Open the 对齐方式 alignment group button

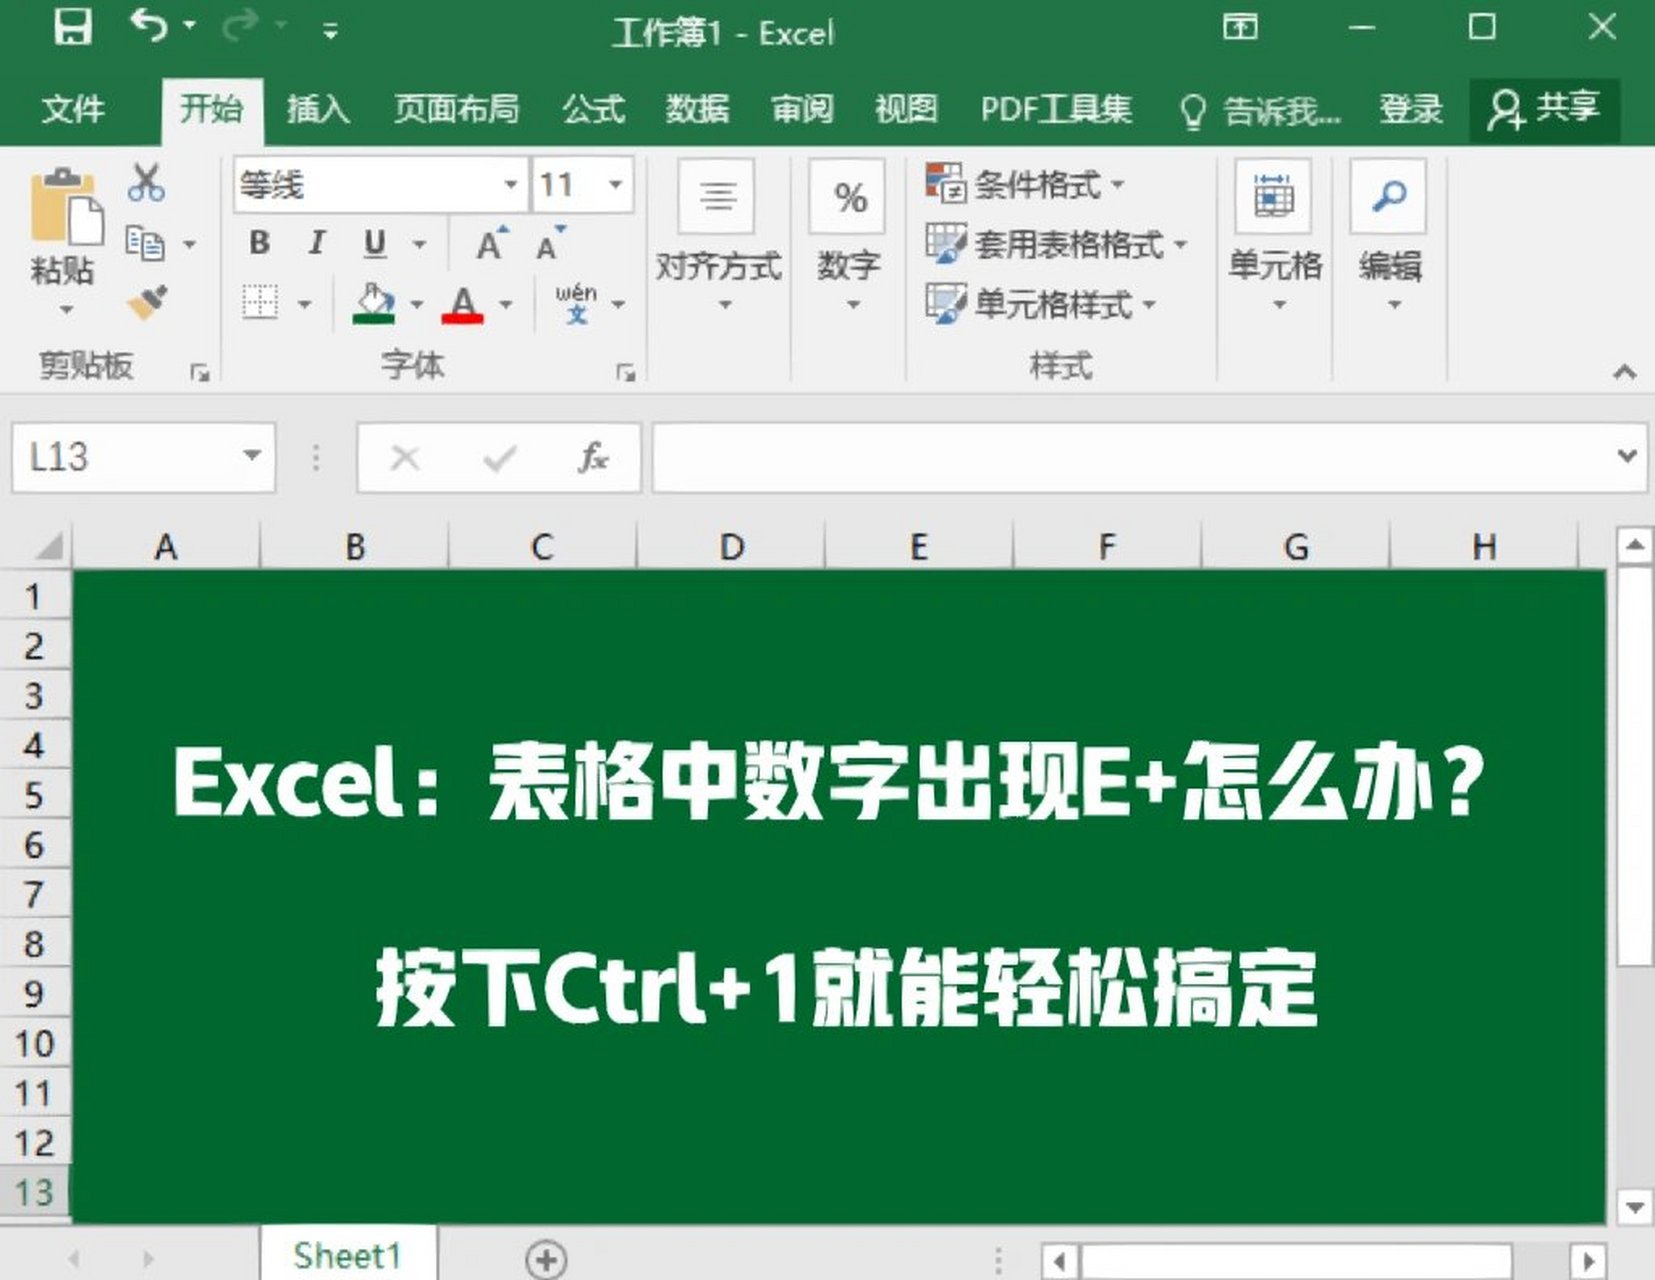(x=718, y=237)
